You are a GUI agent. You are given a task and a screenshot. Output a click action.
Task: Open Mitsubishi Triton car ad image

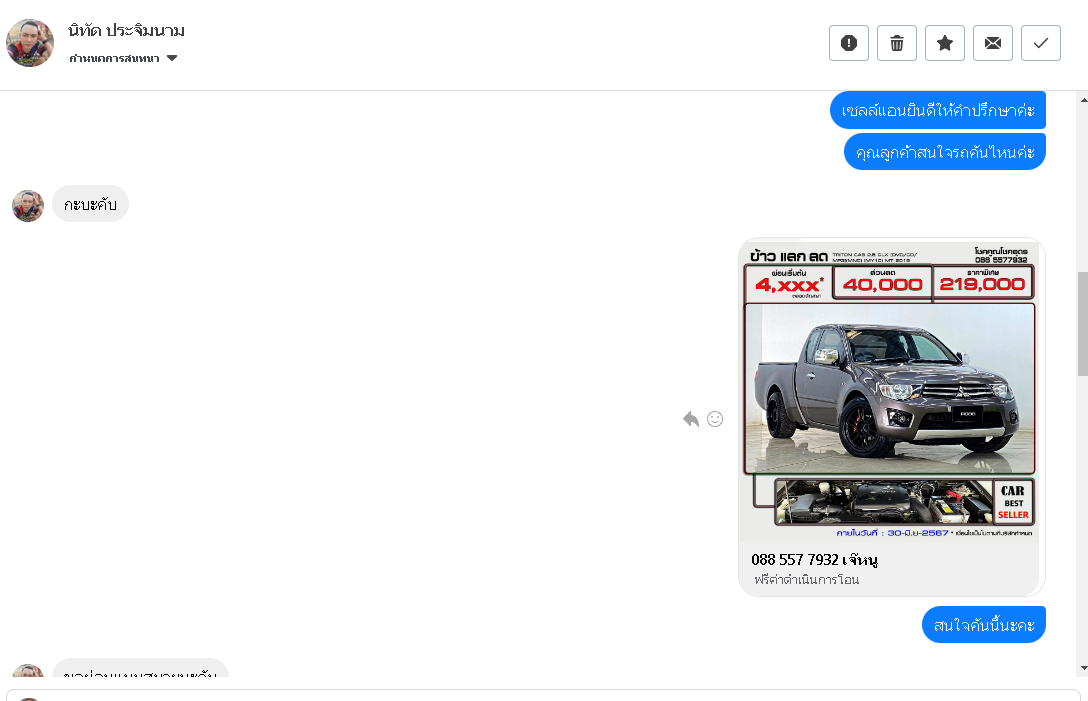pyautogui.click(x=891, y=390)
